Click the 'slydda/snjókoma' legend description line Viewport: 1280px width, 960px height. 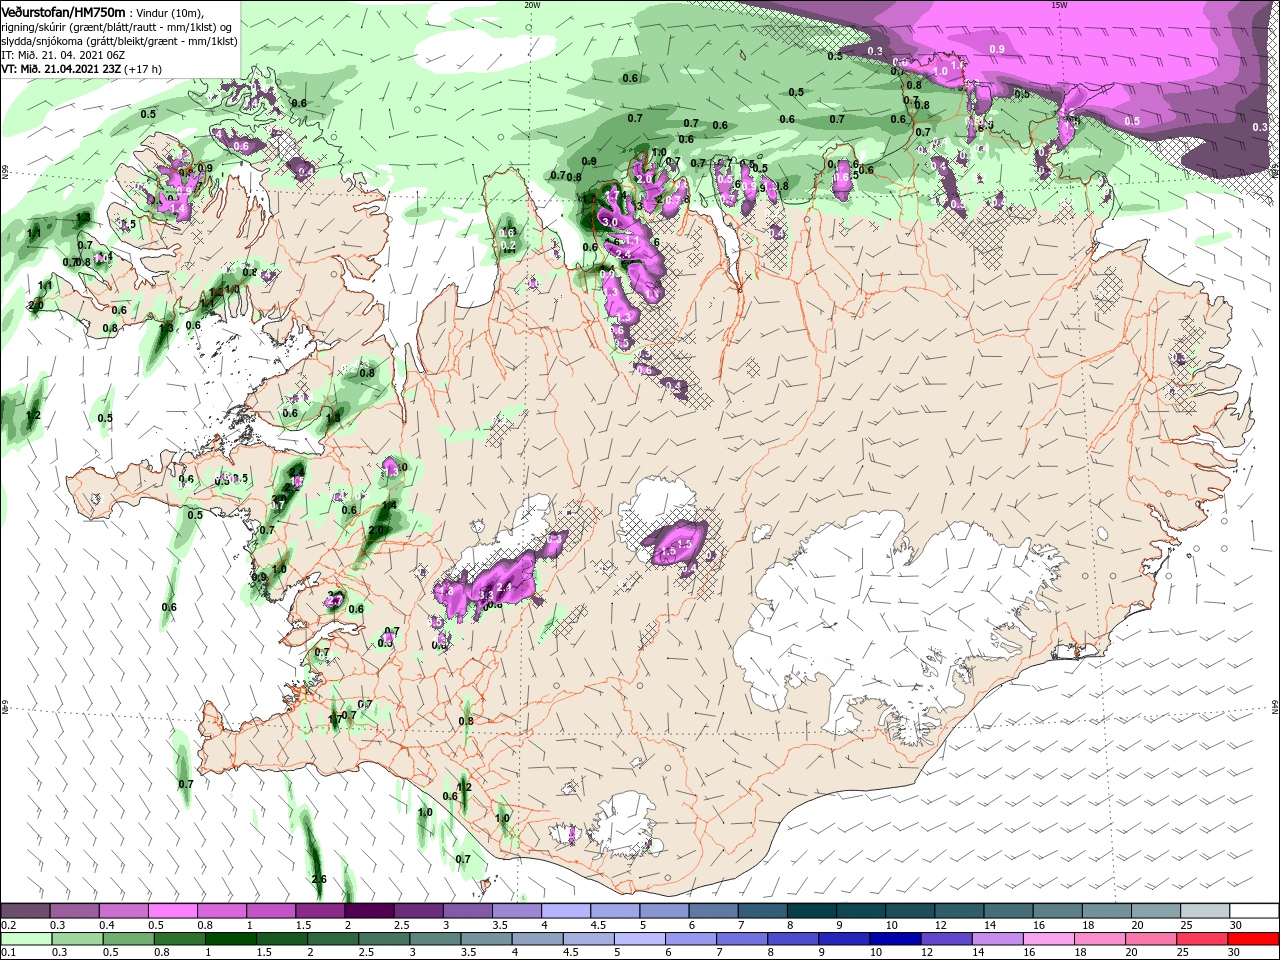119,41
